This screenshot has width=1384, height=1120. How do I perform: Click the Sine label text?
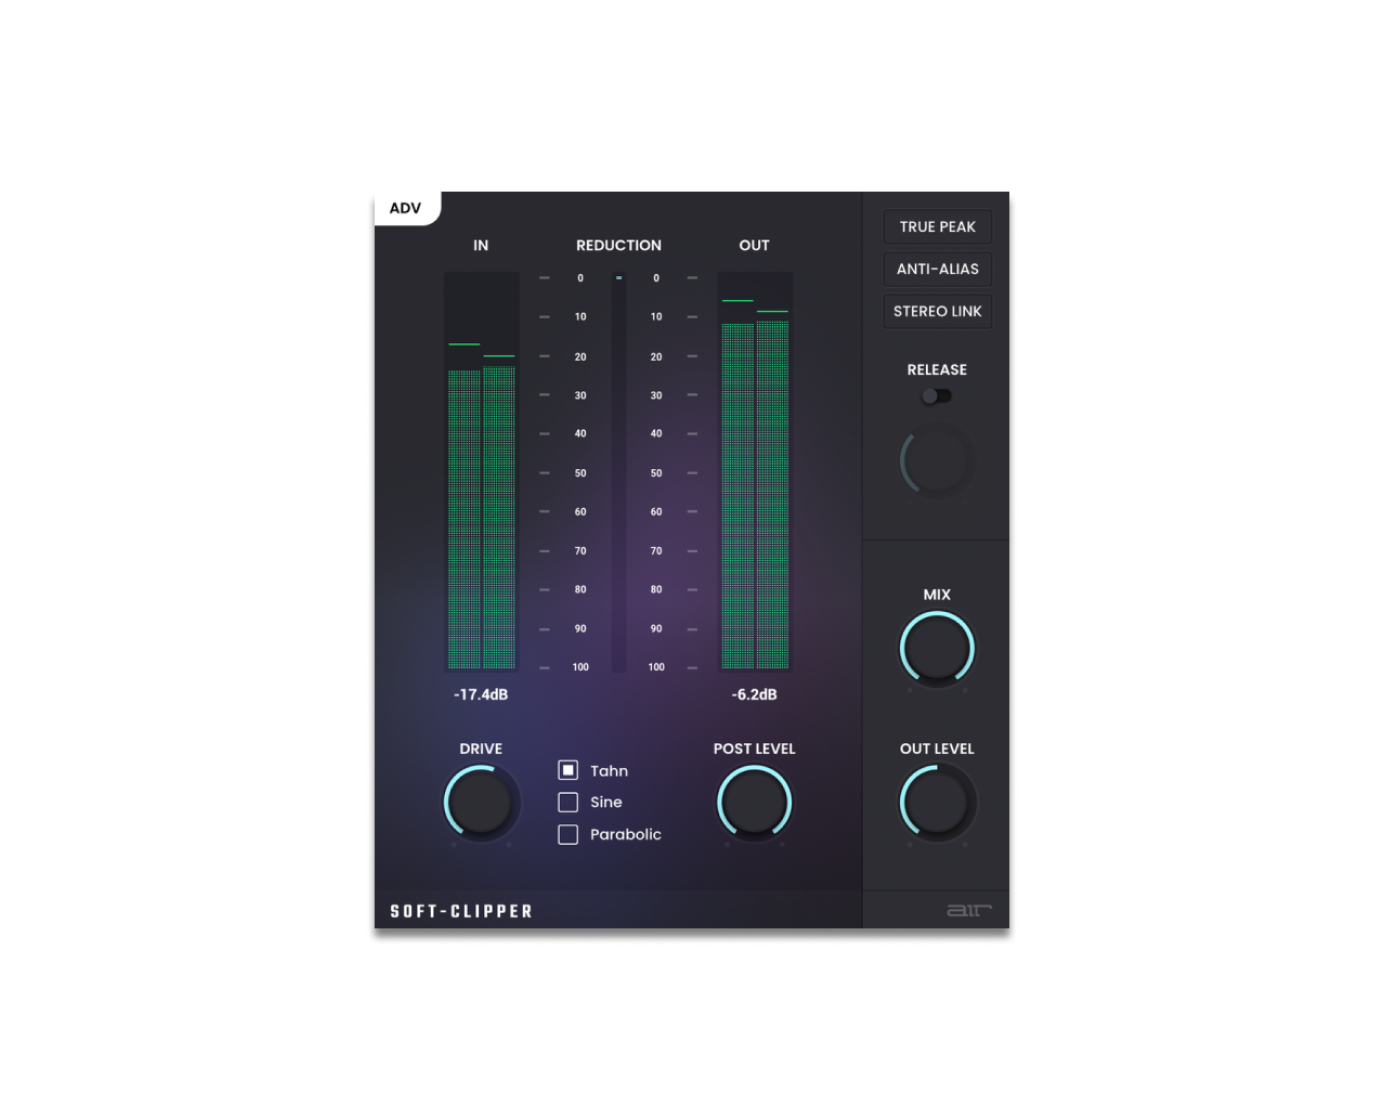tap(606, 802)
